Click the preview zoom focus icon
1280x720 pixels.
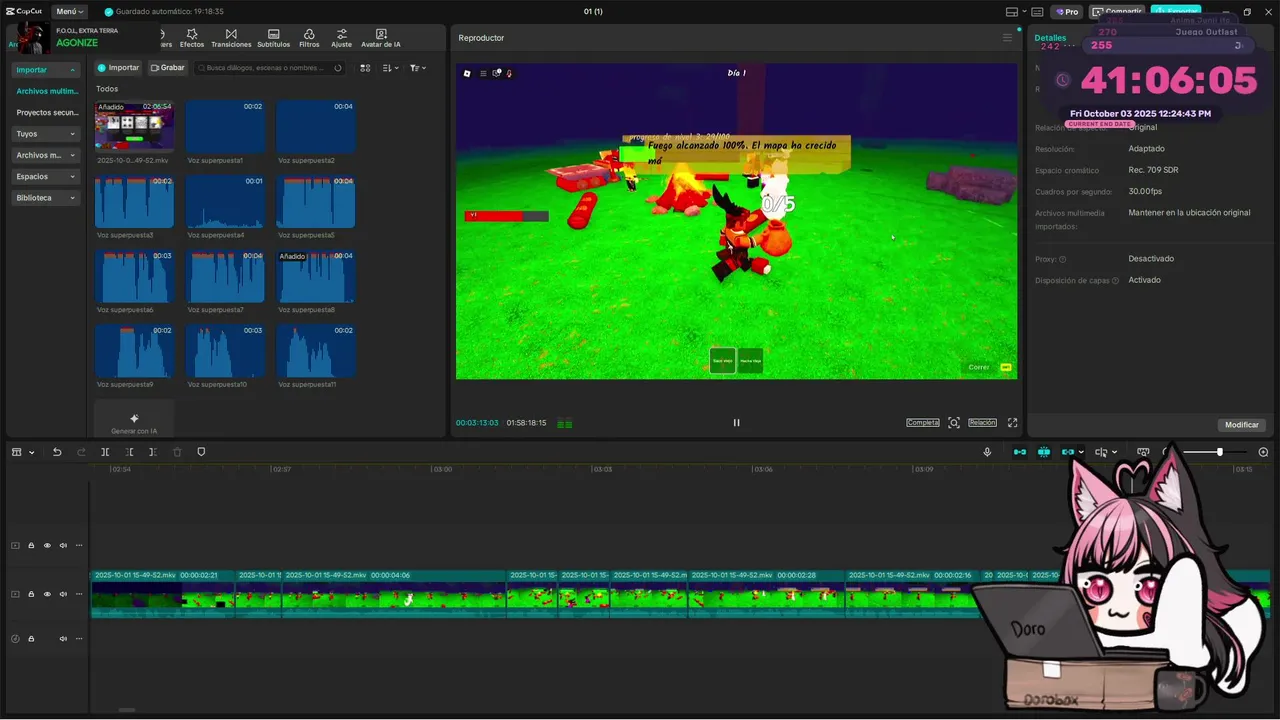tap(954, 423)
